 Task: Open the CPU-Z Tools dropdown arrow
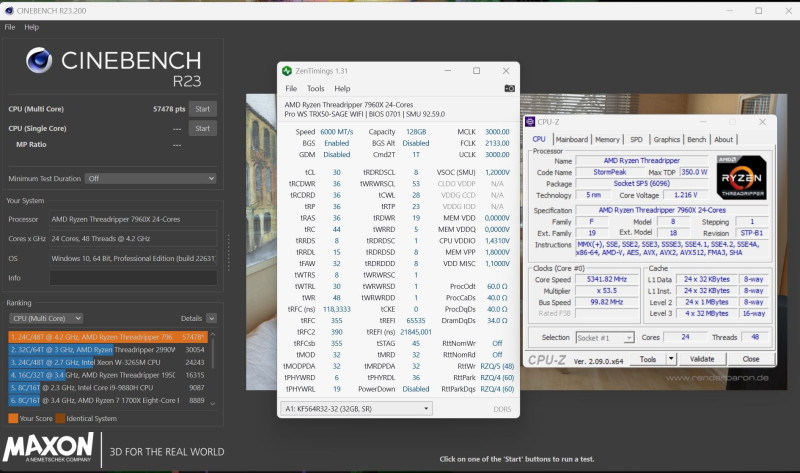[671, 359]
